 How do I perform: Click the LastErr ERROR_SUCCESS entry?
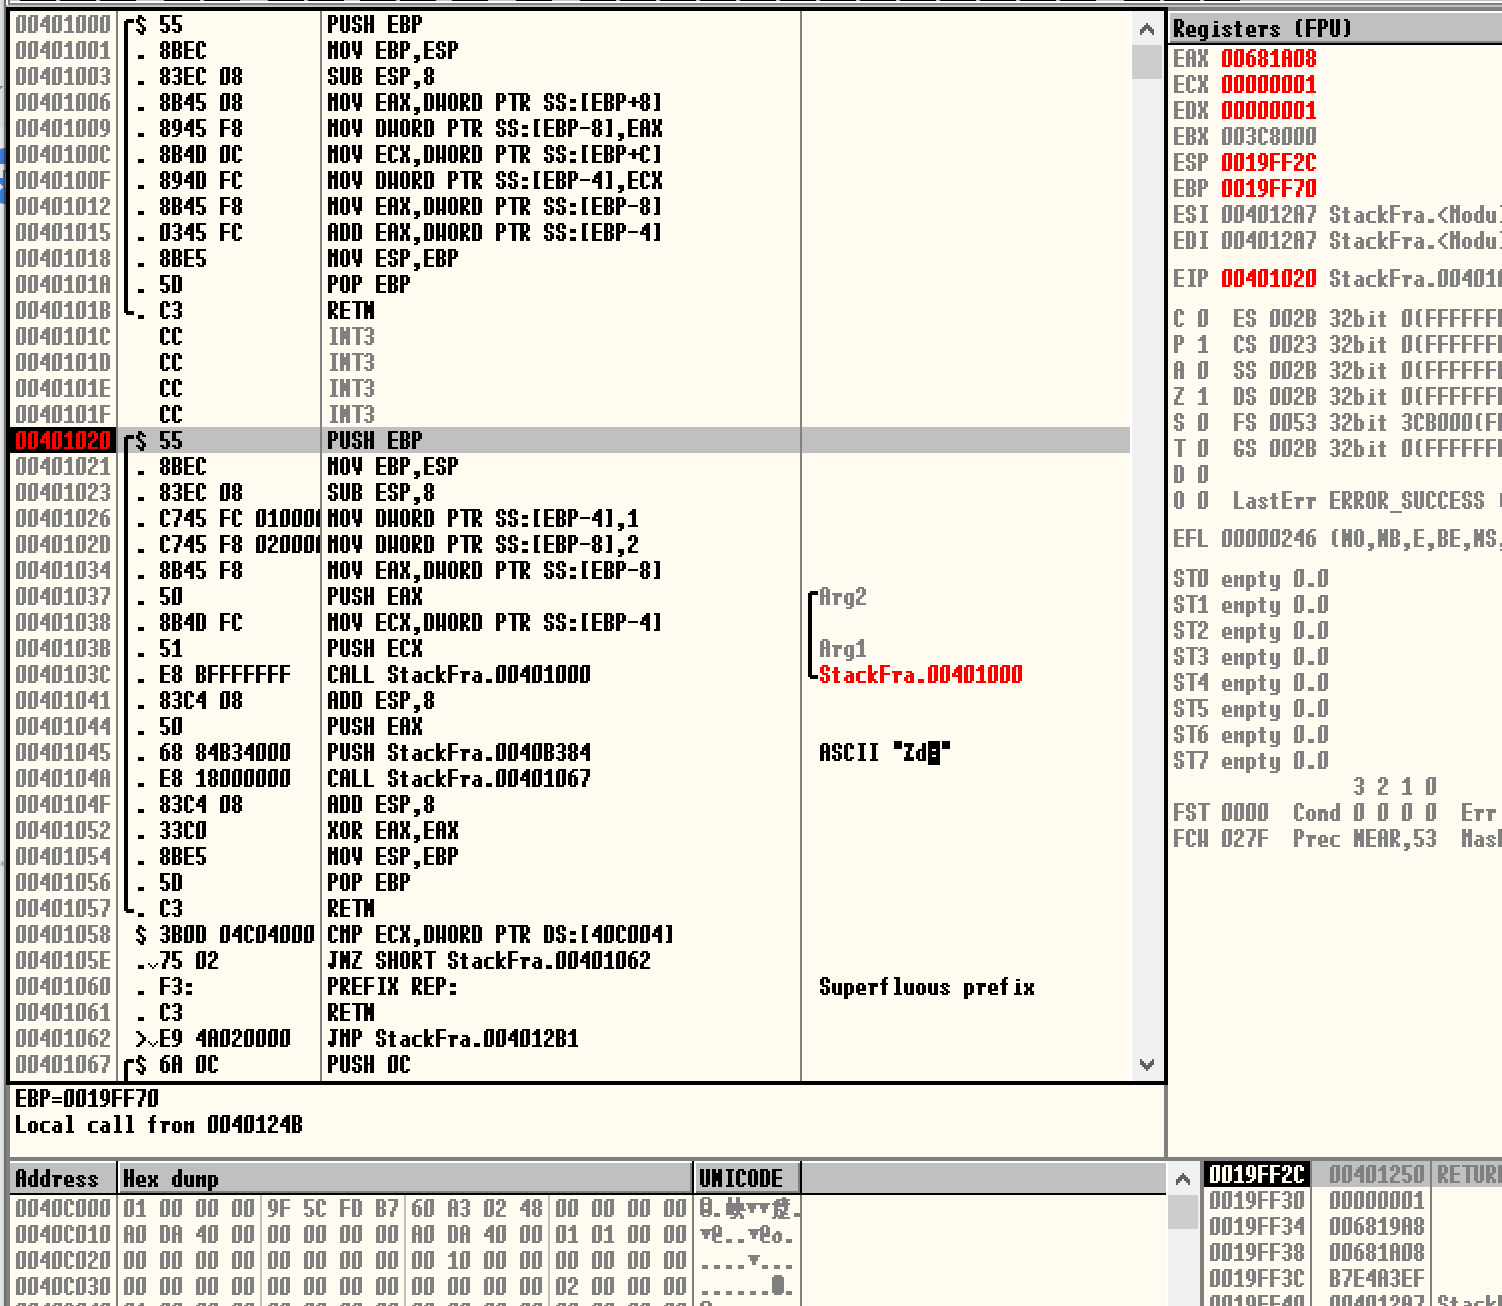[1330, 500]
